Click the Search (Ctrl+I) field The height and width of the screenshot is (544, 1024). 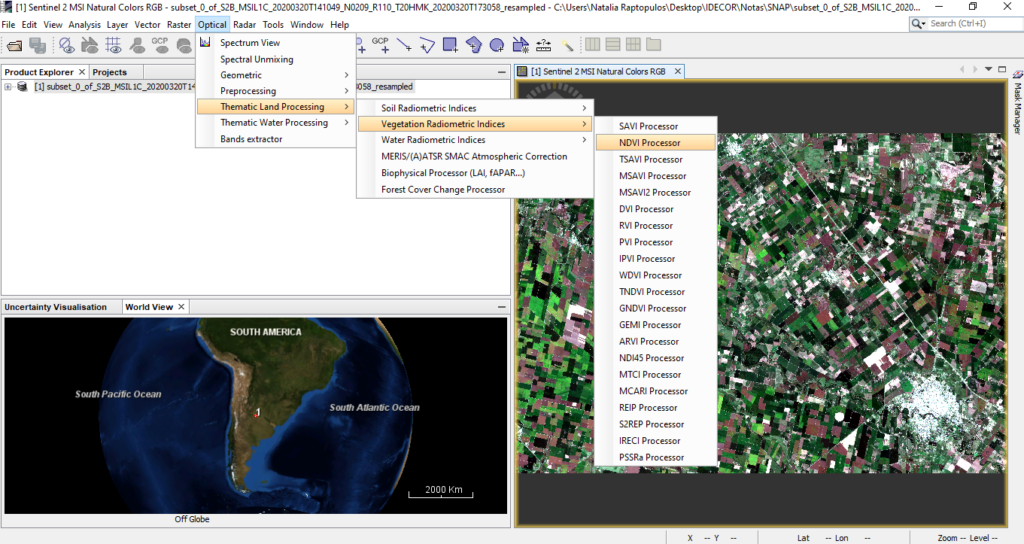tap(974, 24)
